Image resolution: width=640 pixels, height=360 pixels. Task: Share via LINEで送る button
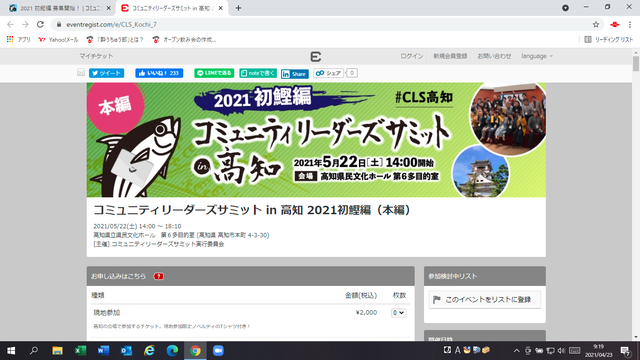[214, 73]
